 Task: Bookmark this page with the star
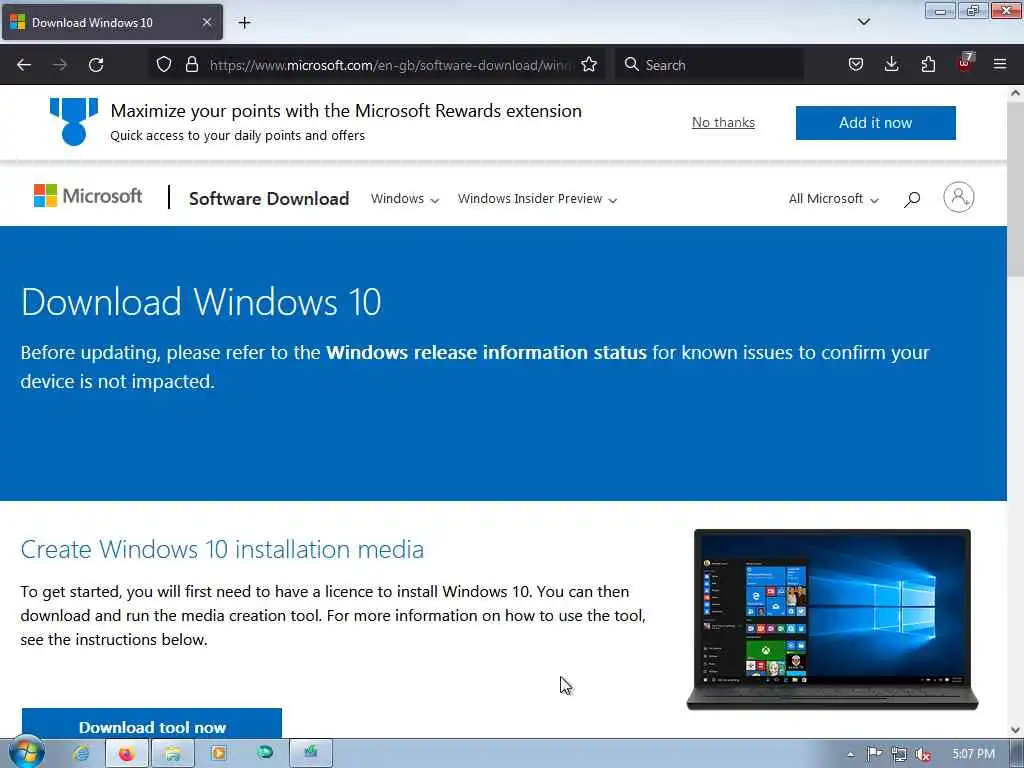pyautogui.click(x=589, y=65)
